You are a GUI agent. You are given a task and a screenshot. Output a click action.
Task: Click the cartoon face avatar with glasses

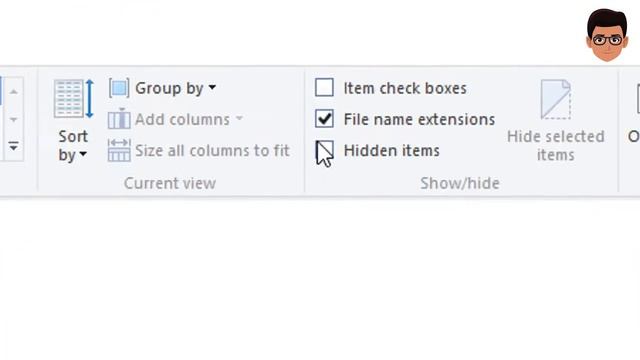tap(607, 35)
